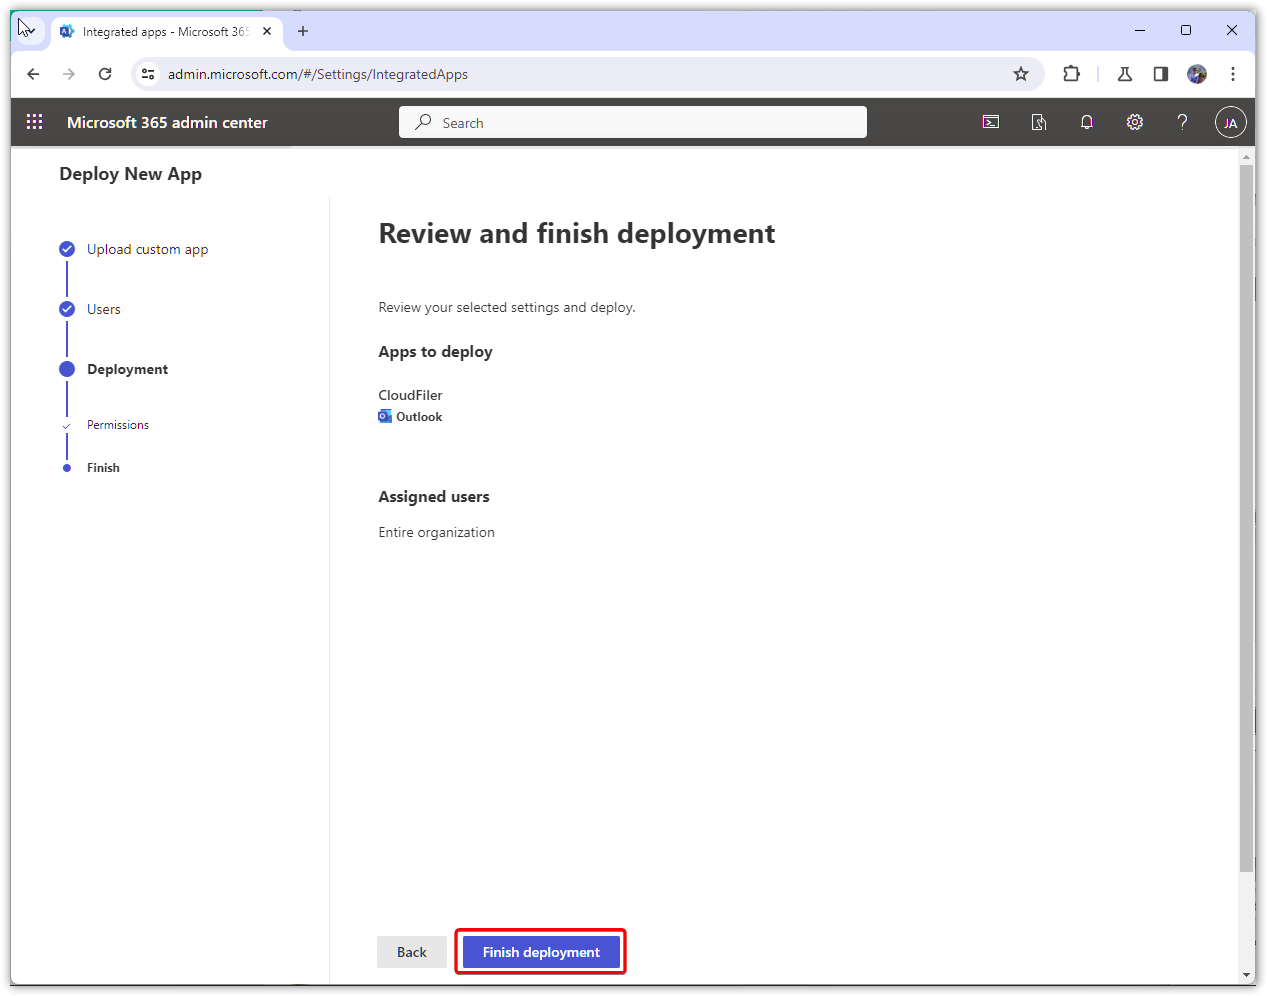Open the mobile app download icon in header

(1039, 122)
